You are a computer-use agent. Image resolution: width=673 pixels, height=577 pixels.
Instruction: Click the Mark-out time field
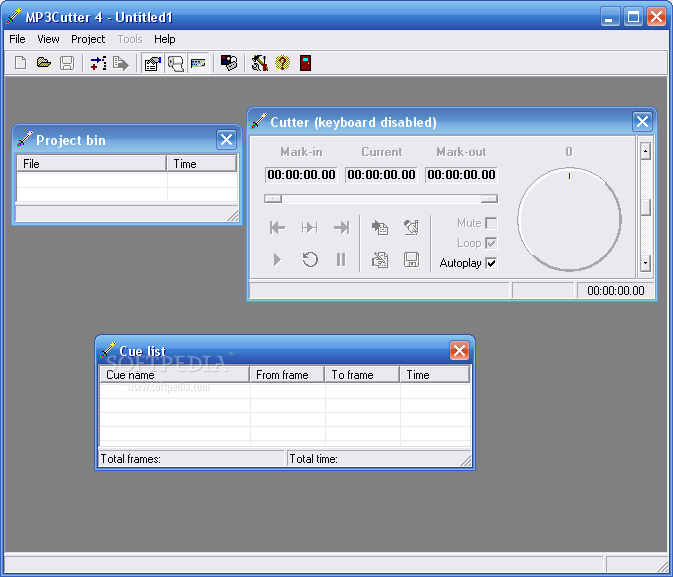pyautogui.click(x=461, y=175)
